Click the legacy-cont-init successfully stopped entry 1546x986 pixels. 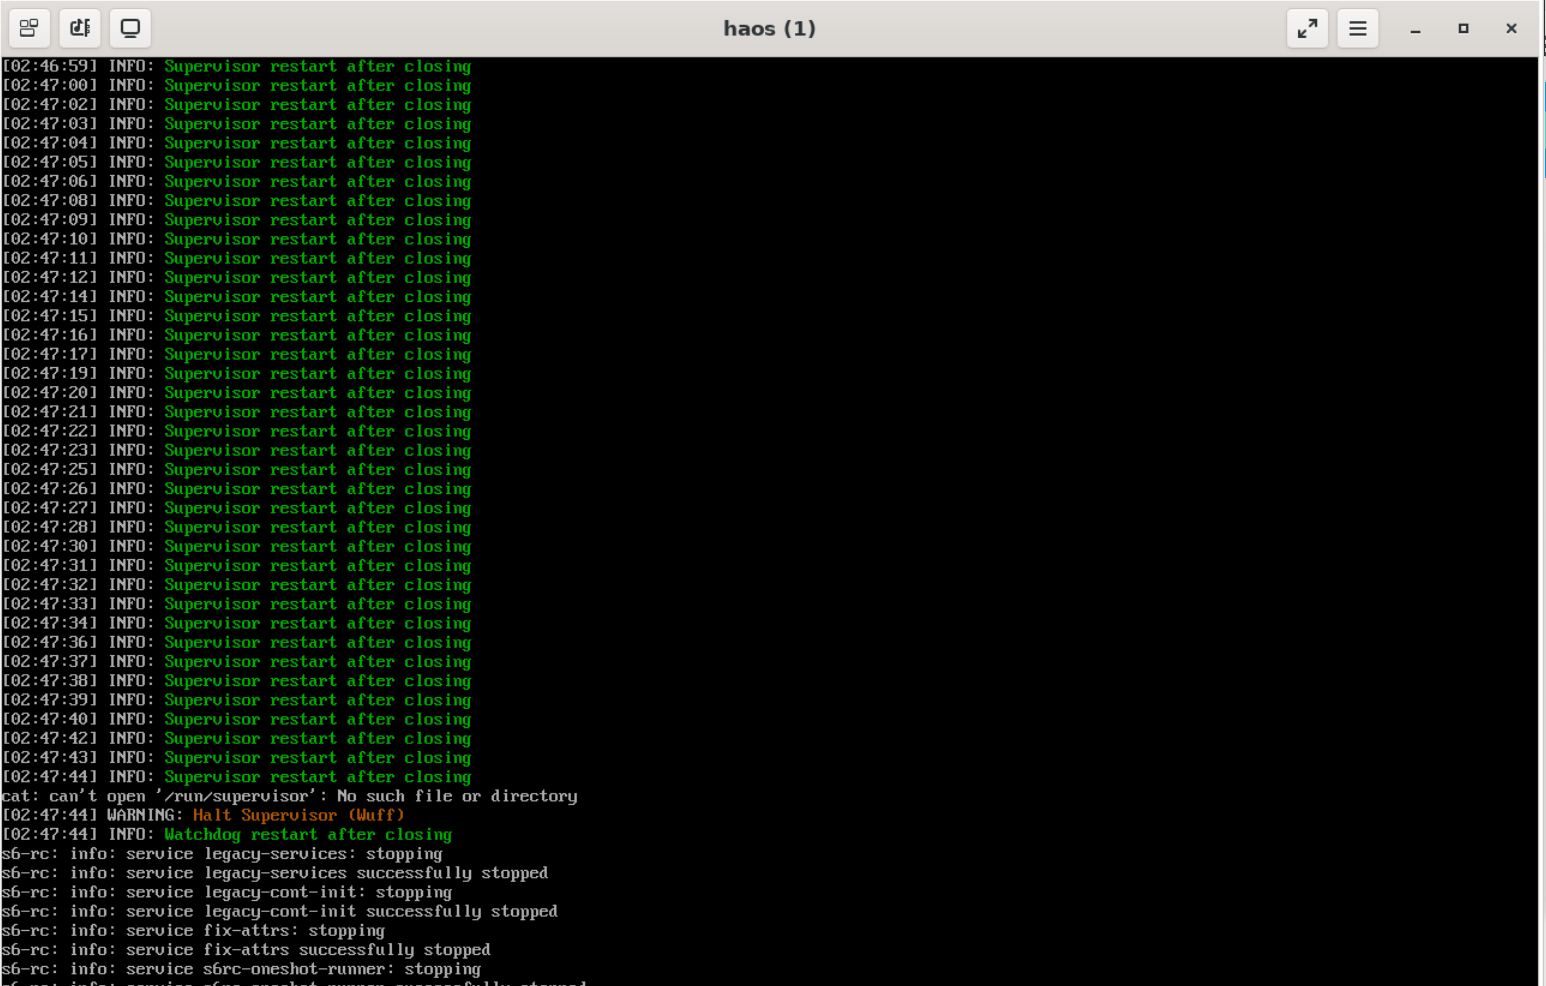(x=280, y=911)
